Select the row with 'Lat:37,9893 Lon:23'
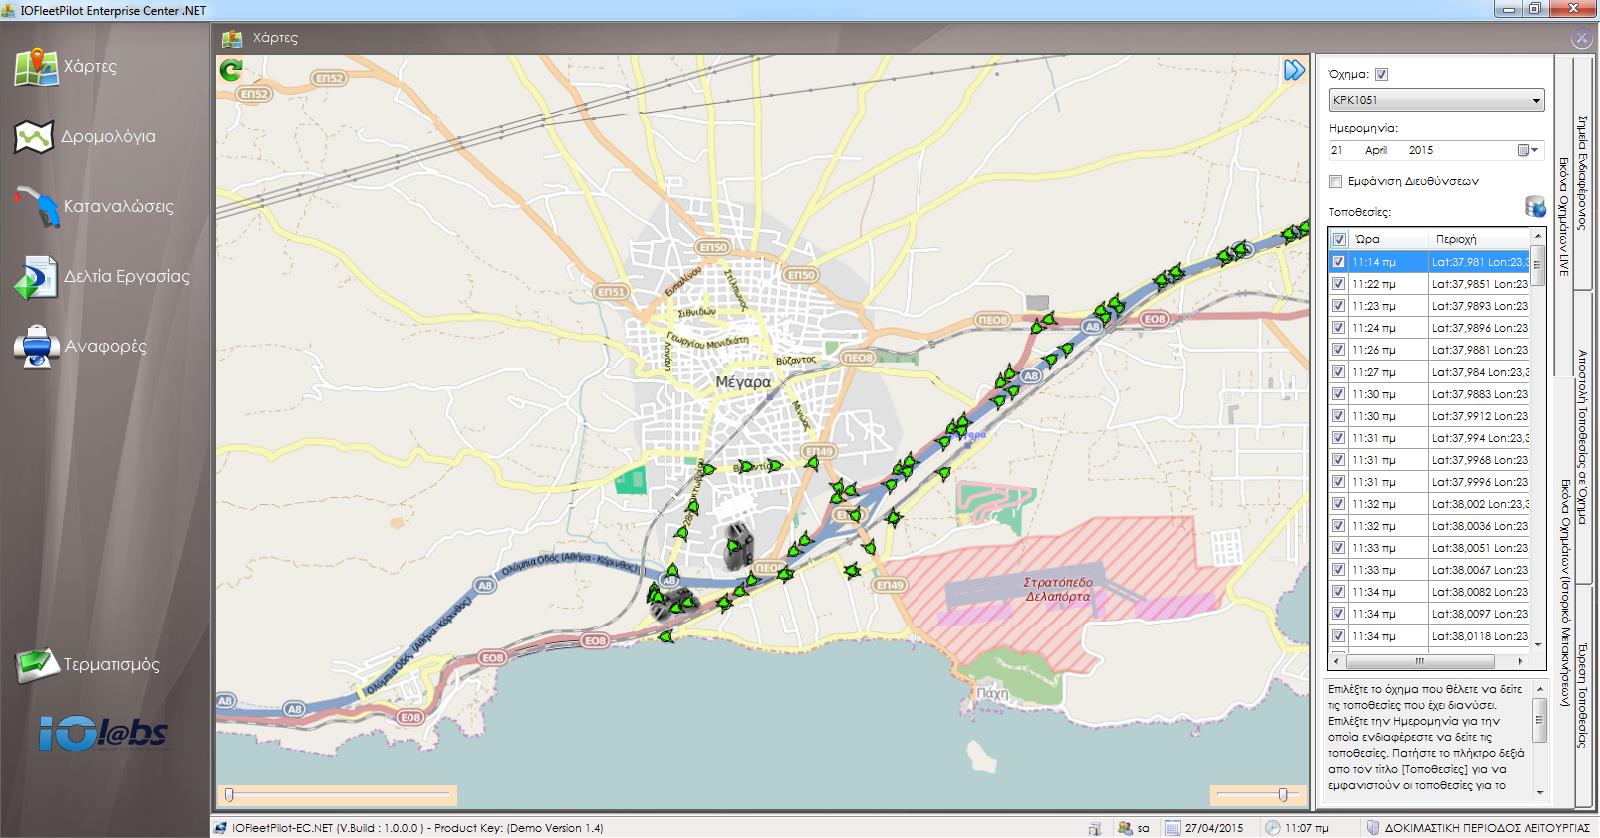This screenshot has width=1600, height=838. point(1429,306)
